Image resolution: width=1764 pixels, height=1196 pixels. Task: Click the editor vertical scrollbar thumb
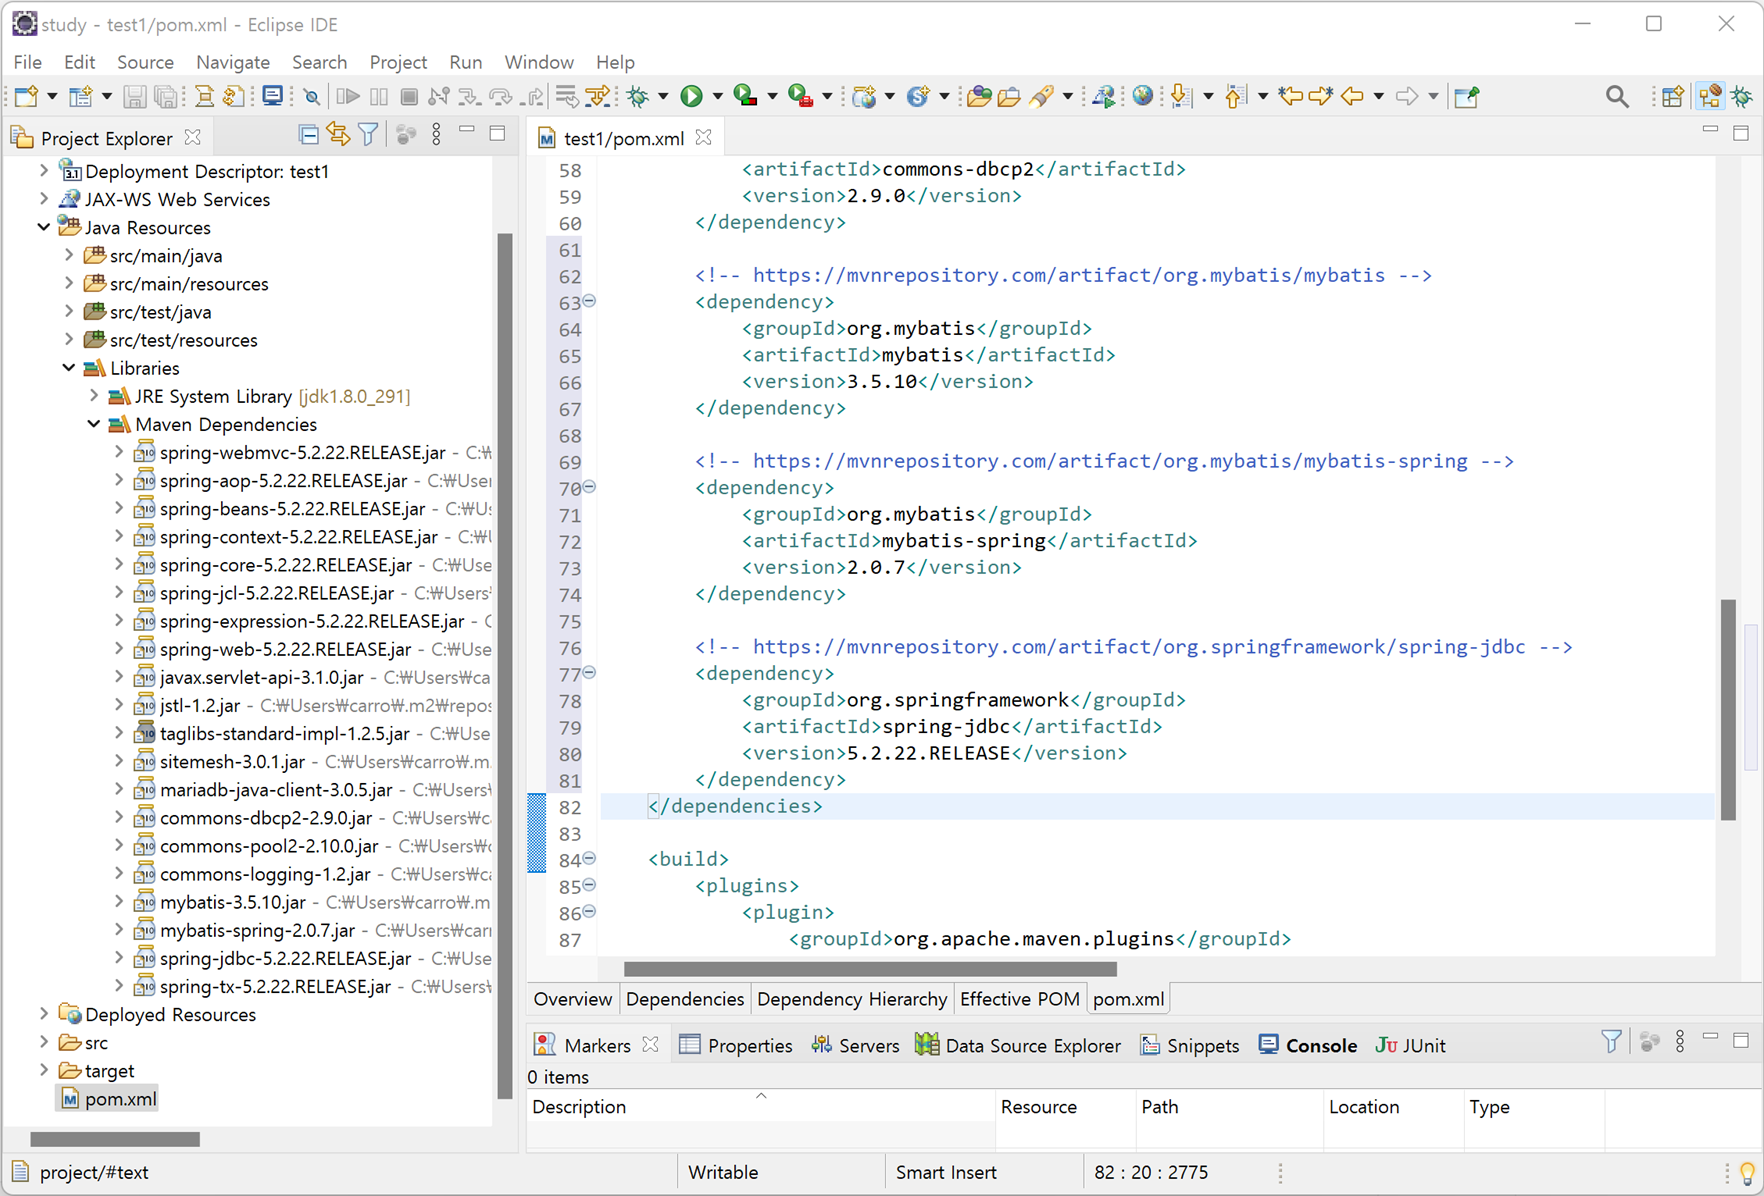pos(1728,709)
